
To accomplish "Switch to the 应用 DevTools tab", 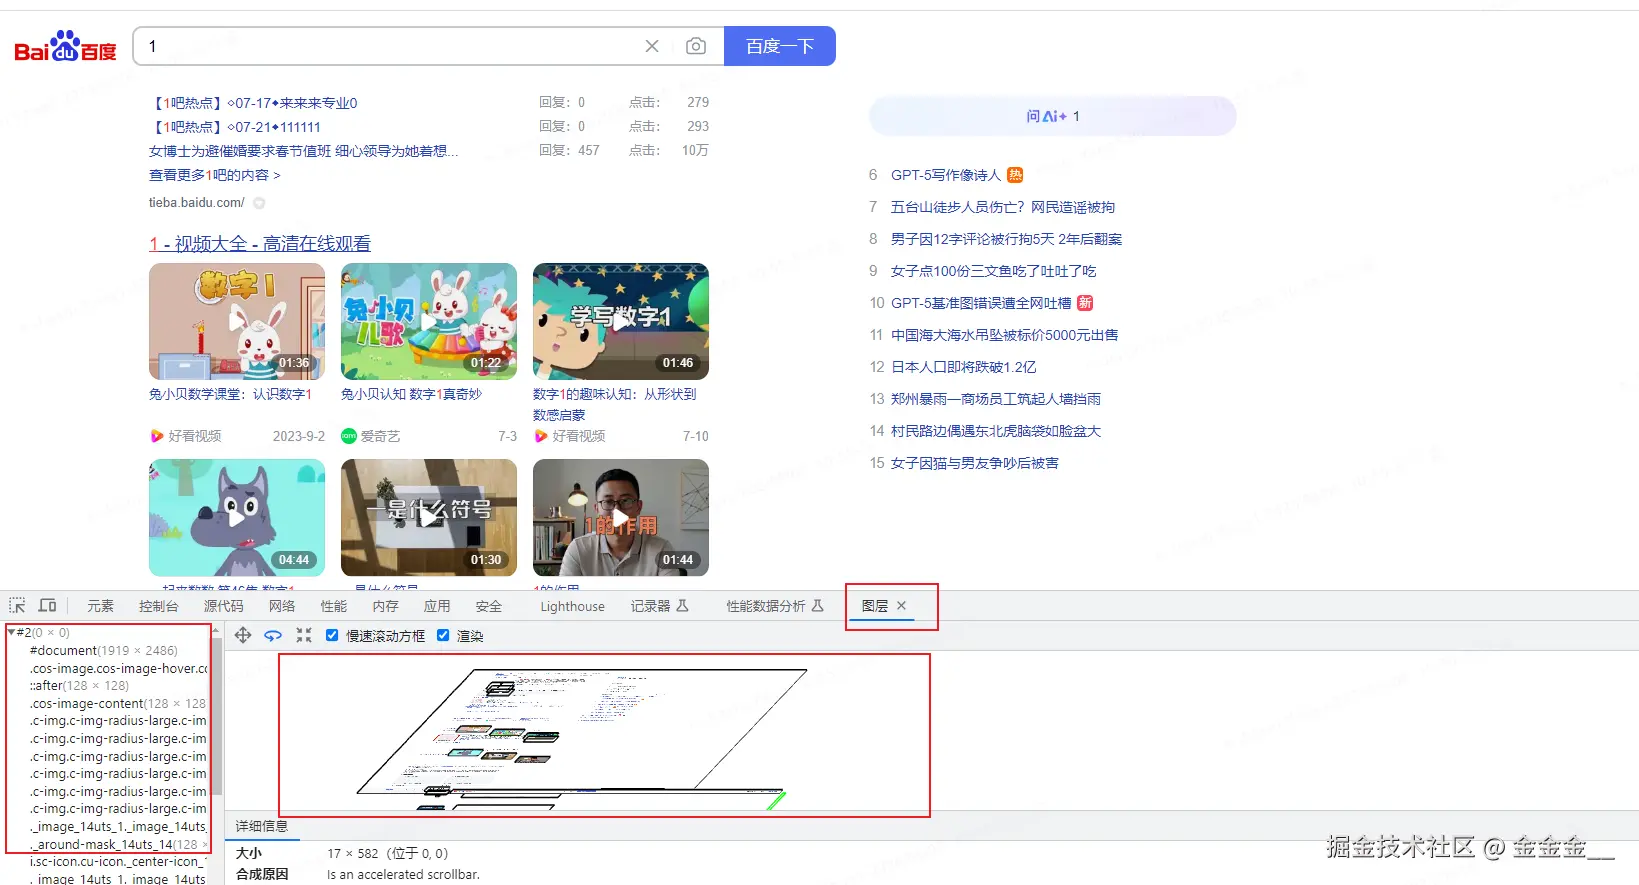I will point(437,606).
